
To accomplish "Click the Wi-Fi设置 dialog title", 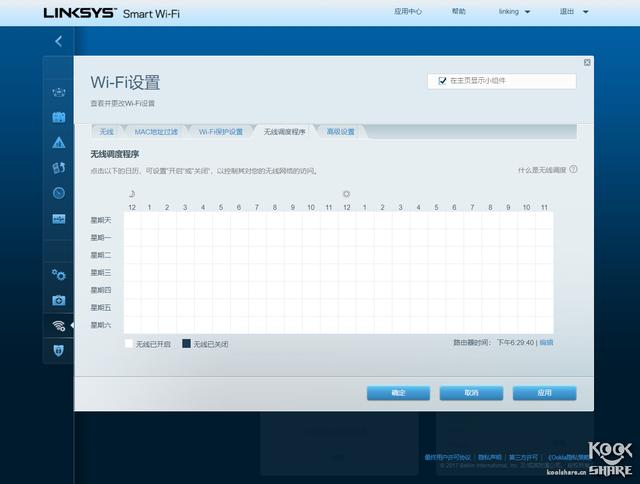I will [125, 82].
